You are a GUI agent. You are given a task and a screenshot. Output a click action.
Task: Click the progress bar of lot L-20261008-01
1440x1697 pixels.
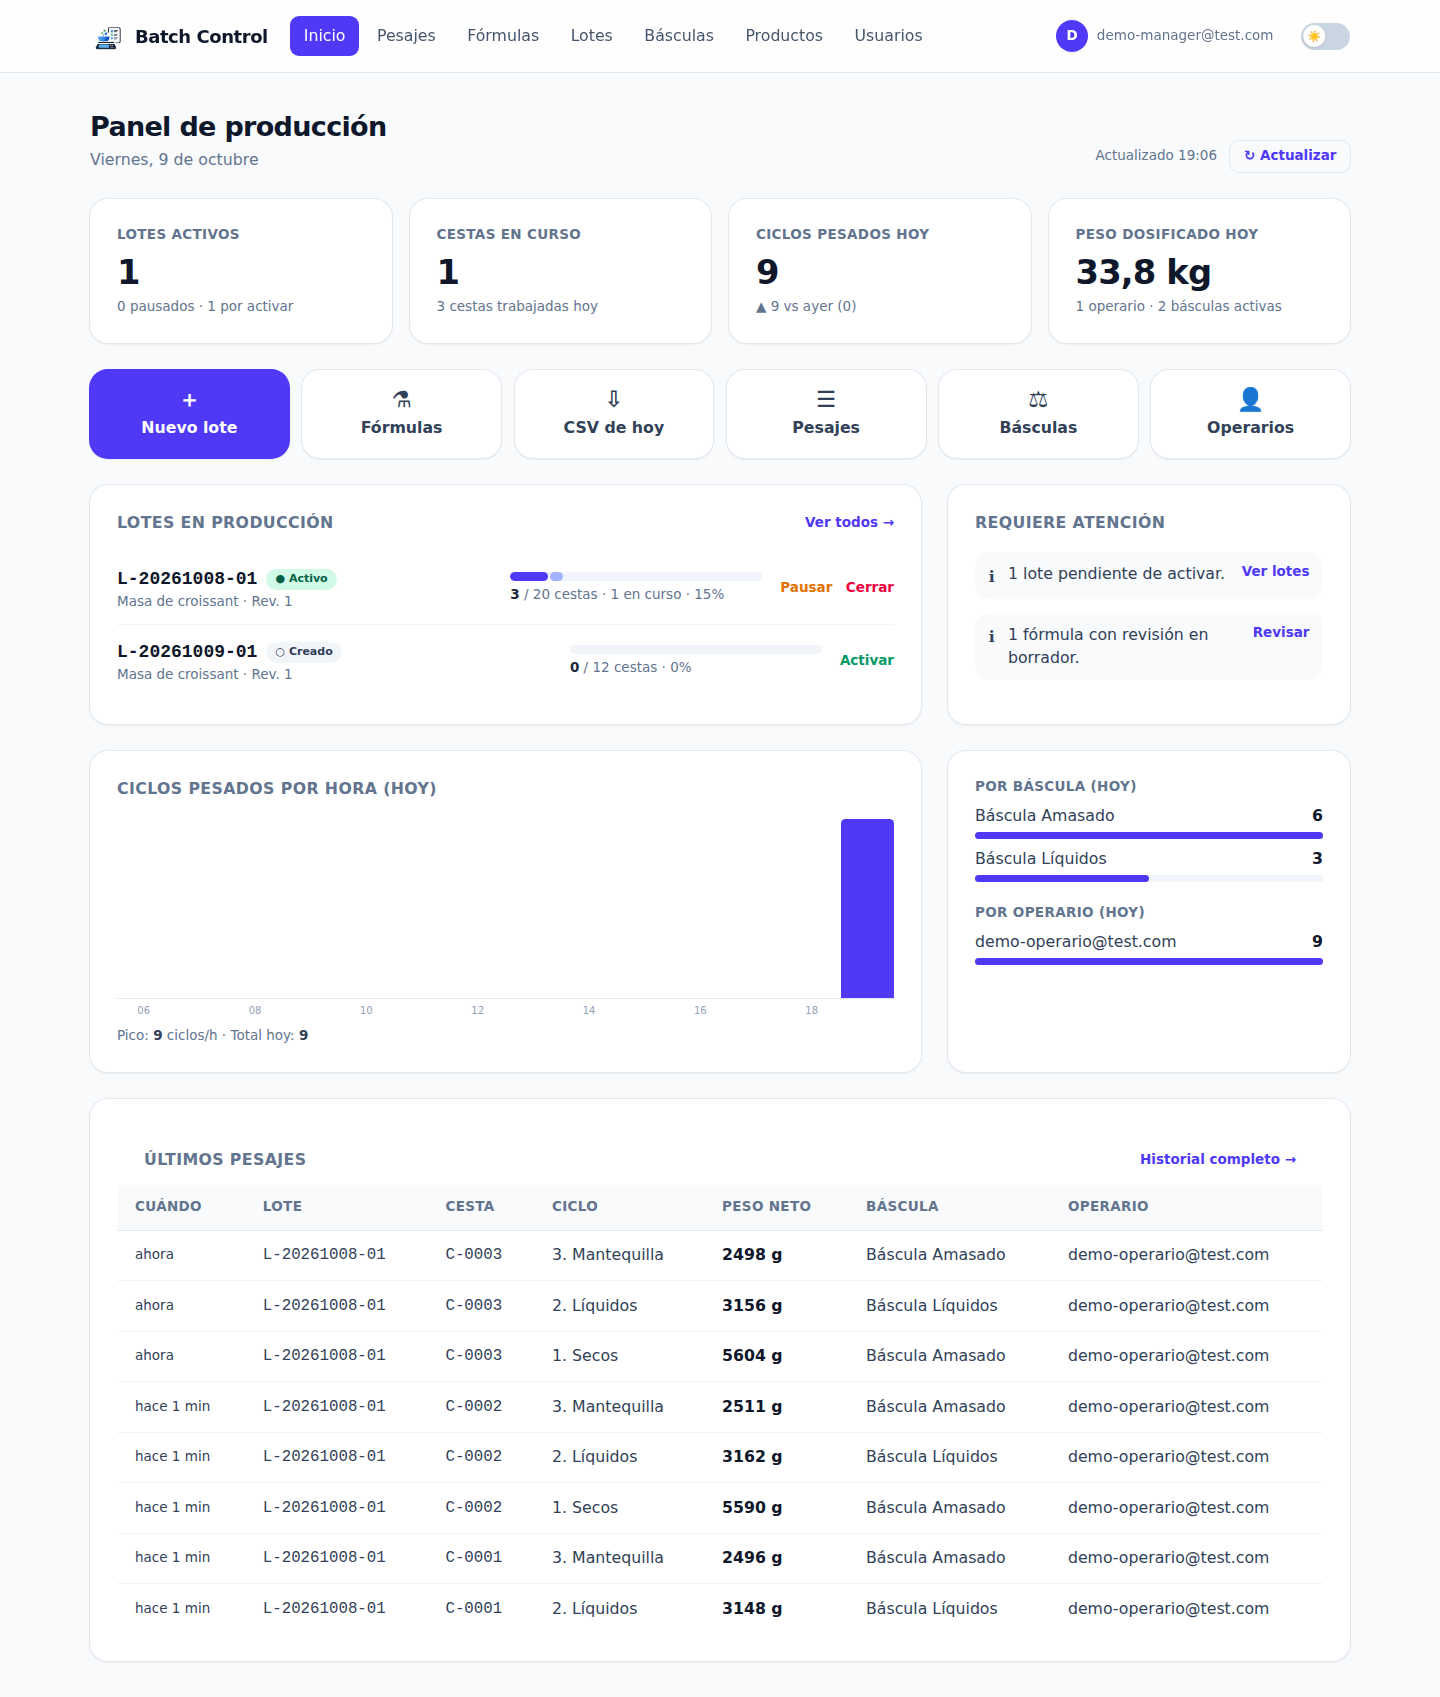point(636,577)
